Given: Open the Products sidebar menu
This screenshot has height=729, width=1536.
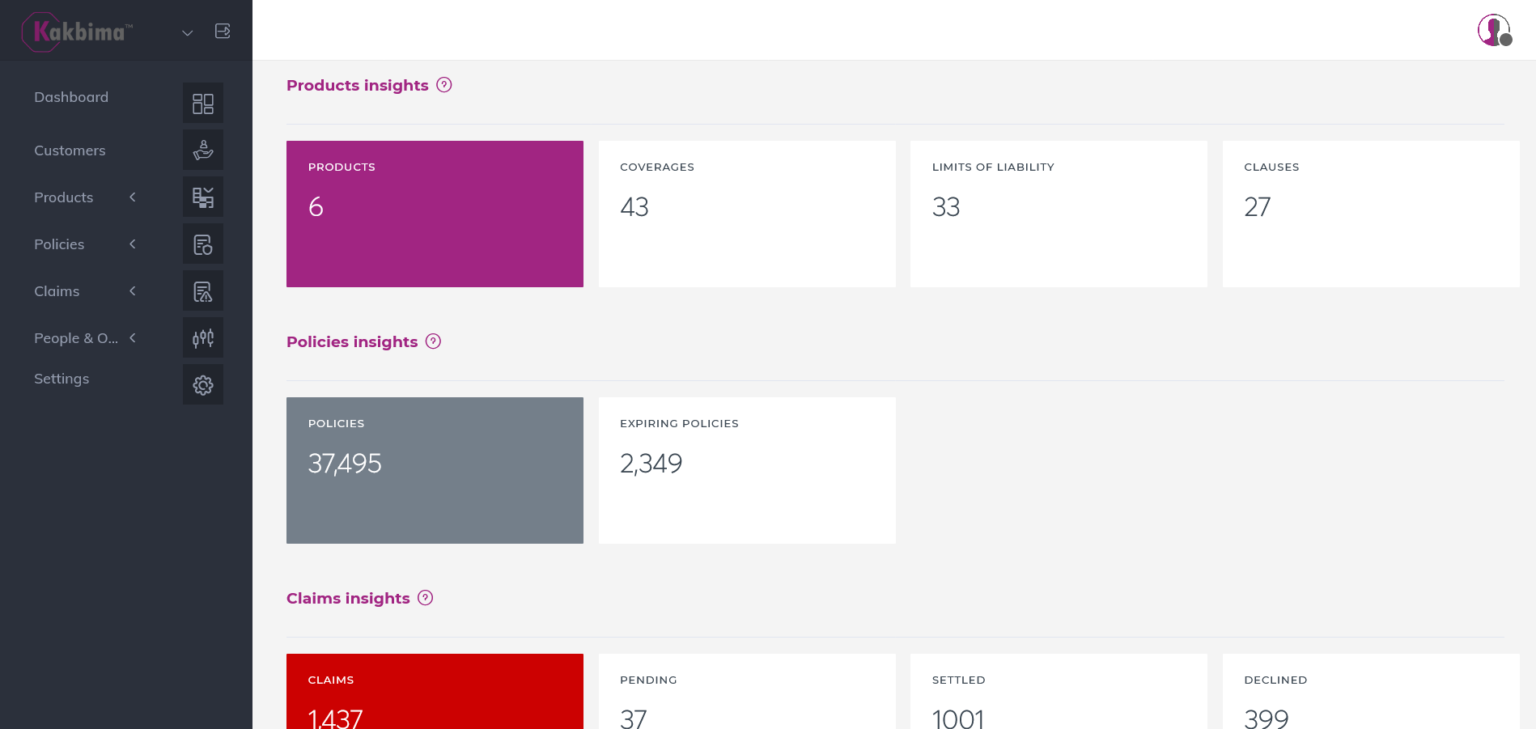Looking at the screenshot, I should [x=64, y=197].
